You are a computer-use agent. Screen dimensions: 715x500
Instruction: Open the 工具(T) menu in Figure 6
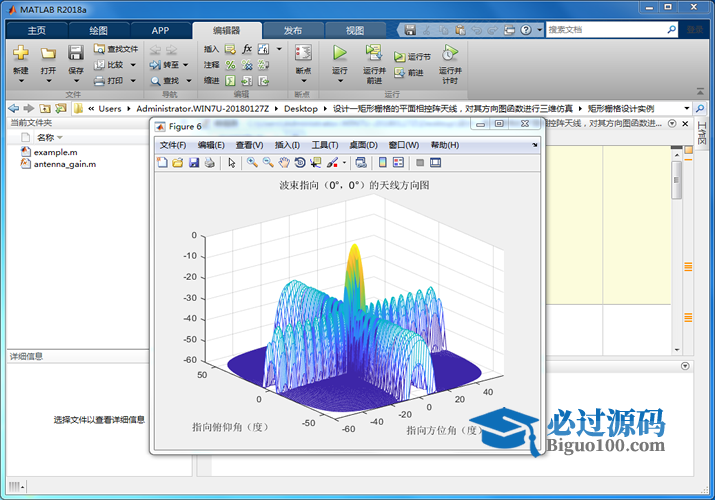coord(326,145)
